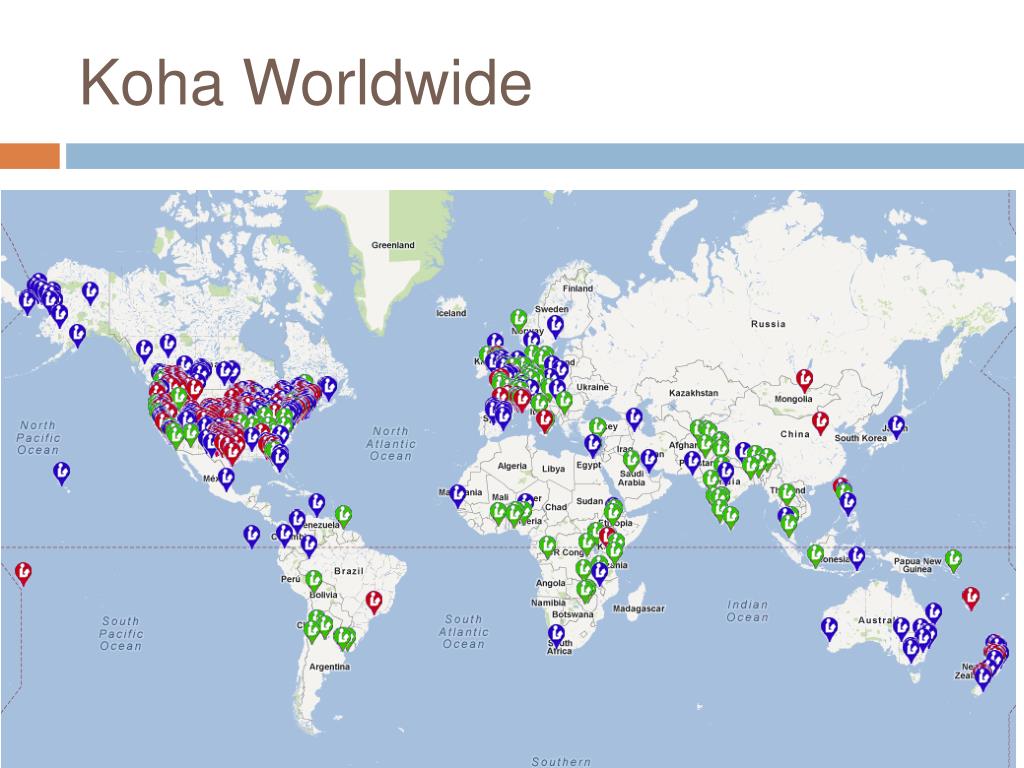1024x768 pixels.
Task: Click the blue marker on Mauritania
Action: click(x=458, y=496)
